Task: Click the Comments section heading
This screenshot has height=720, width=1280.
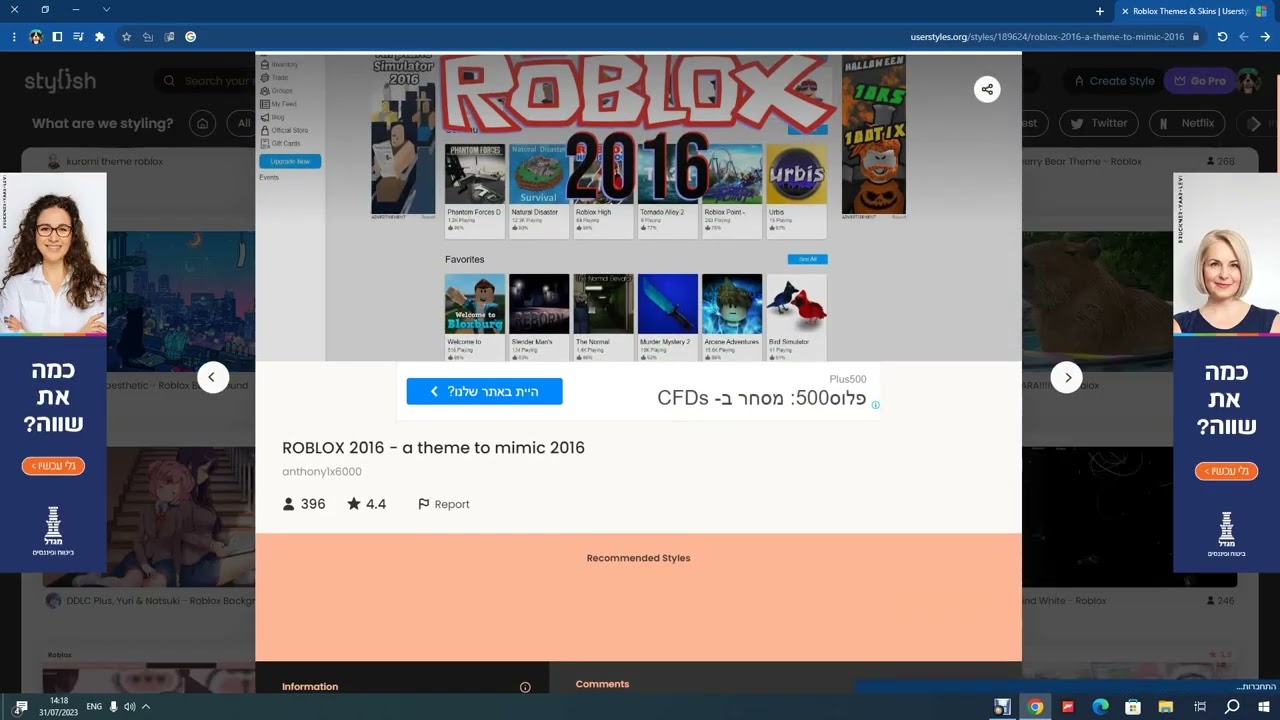Action: 602,684
